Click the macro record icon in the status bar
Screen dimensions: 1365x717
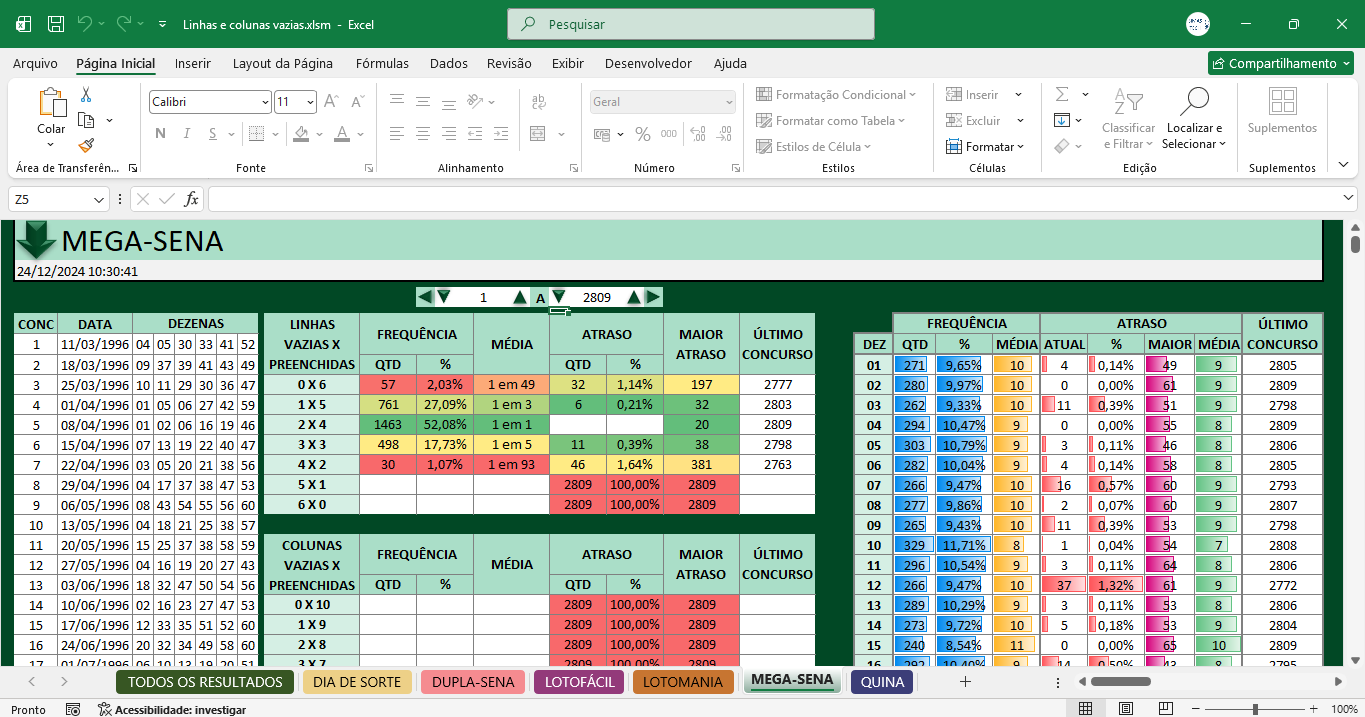point(72,709)
